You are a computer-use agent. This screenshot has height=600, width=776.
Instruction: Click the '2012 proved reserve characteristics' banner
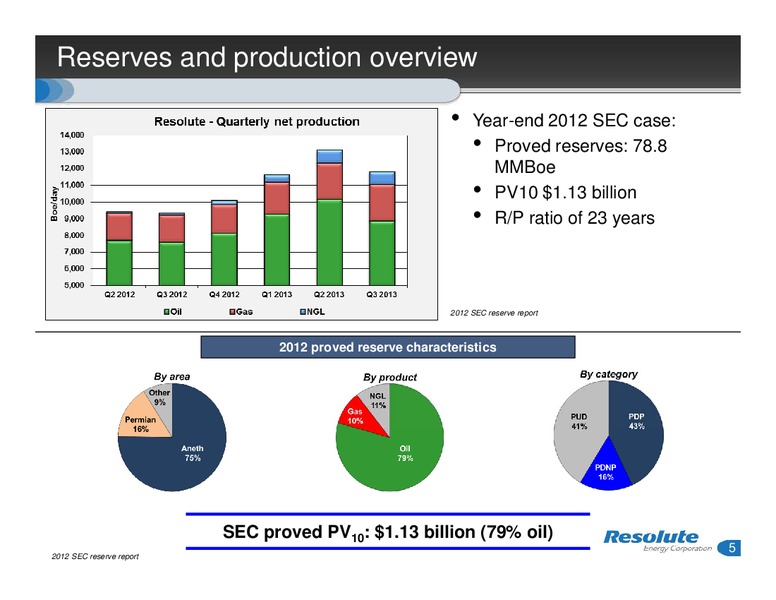pos(388,347)
